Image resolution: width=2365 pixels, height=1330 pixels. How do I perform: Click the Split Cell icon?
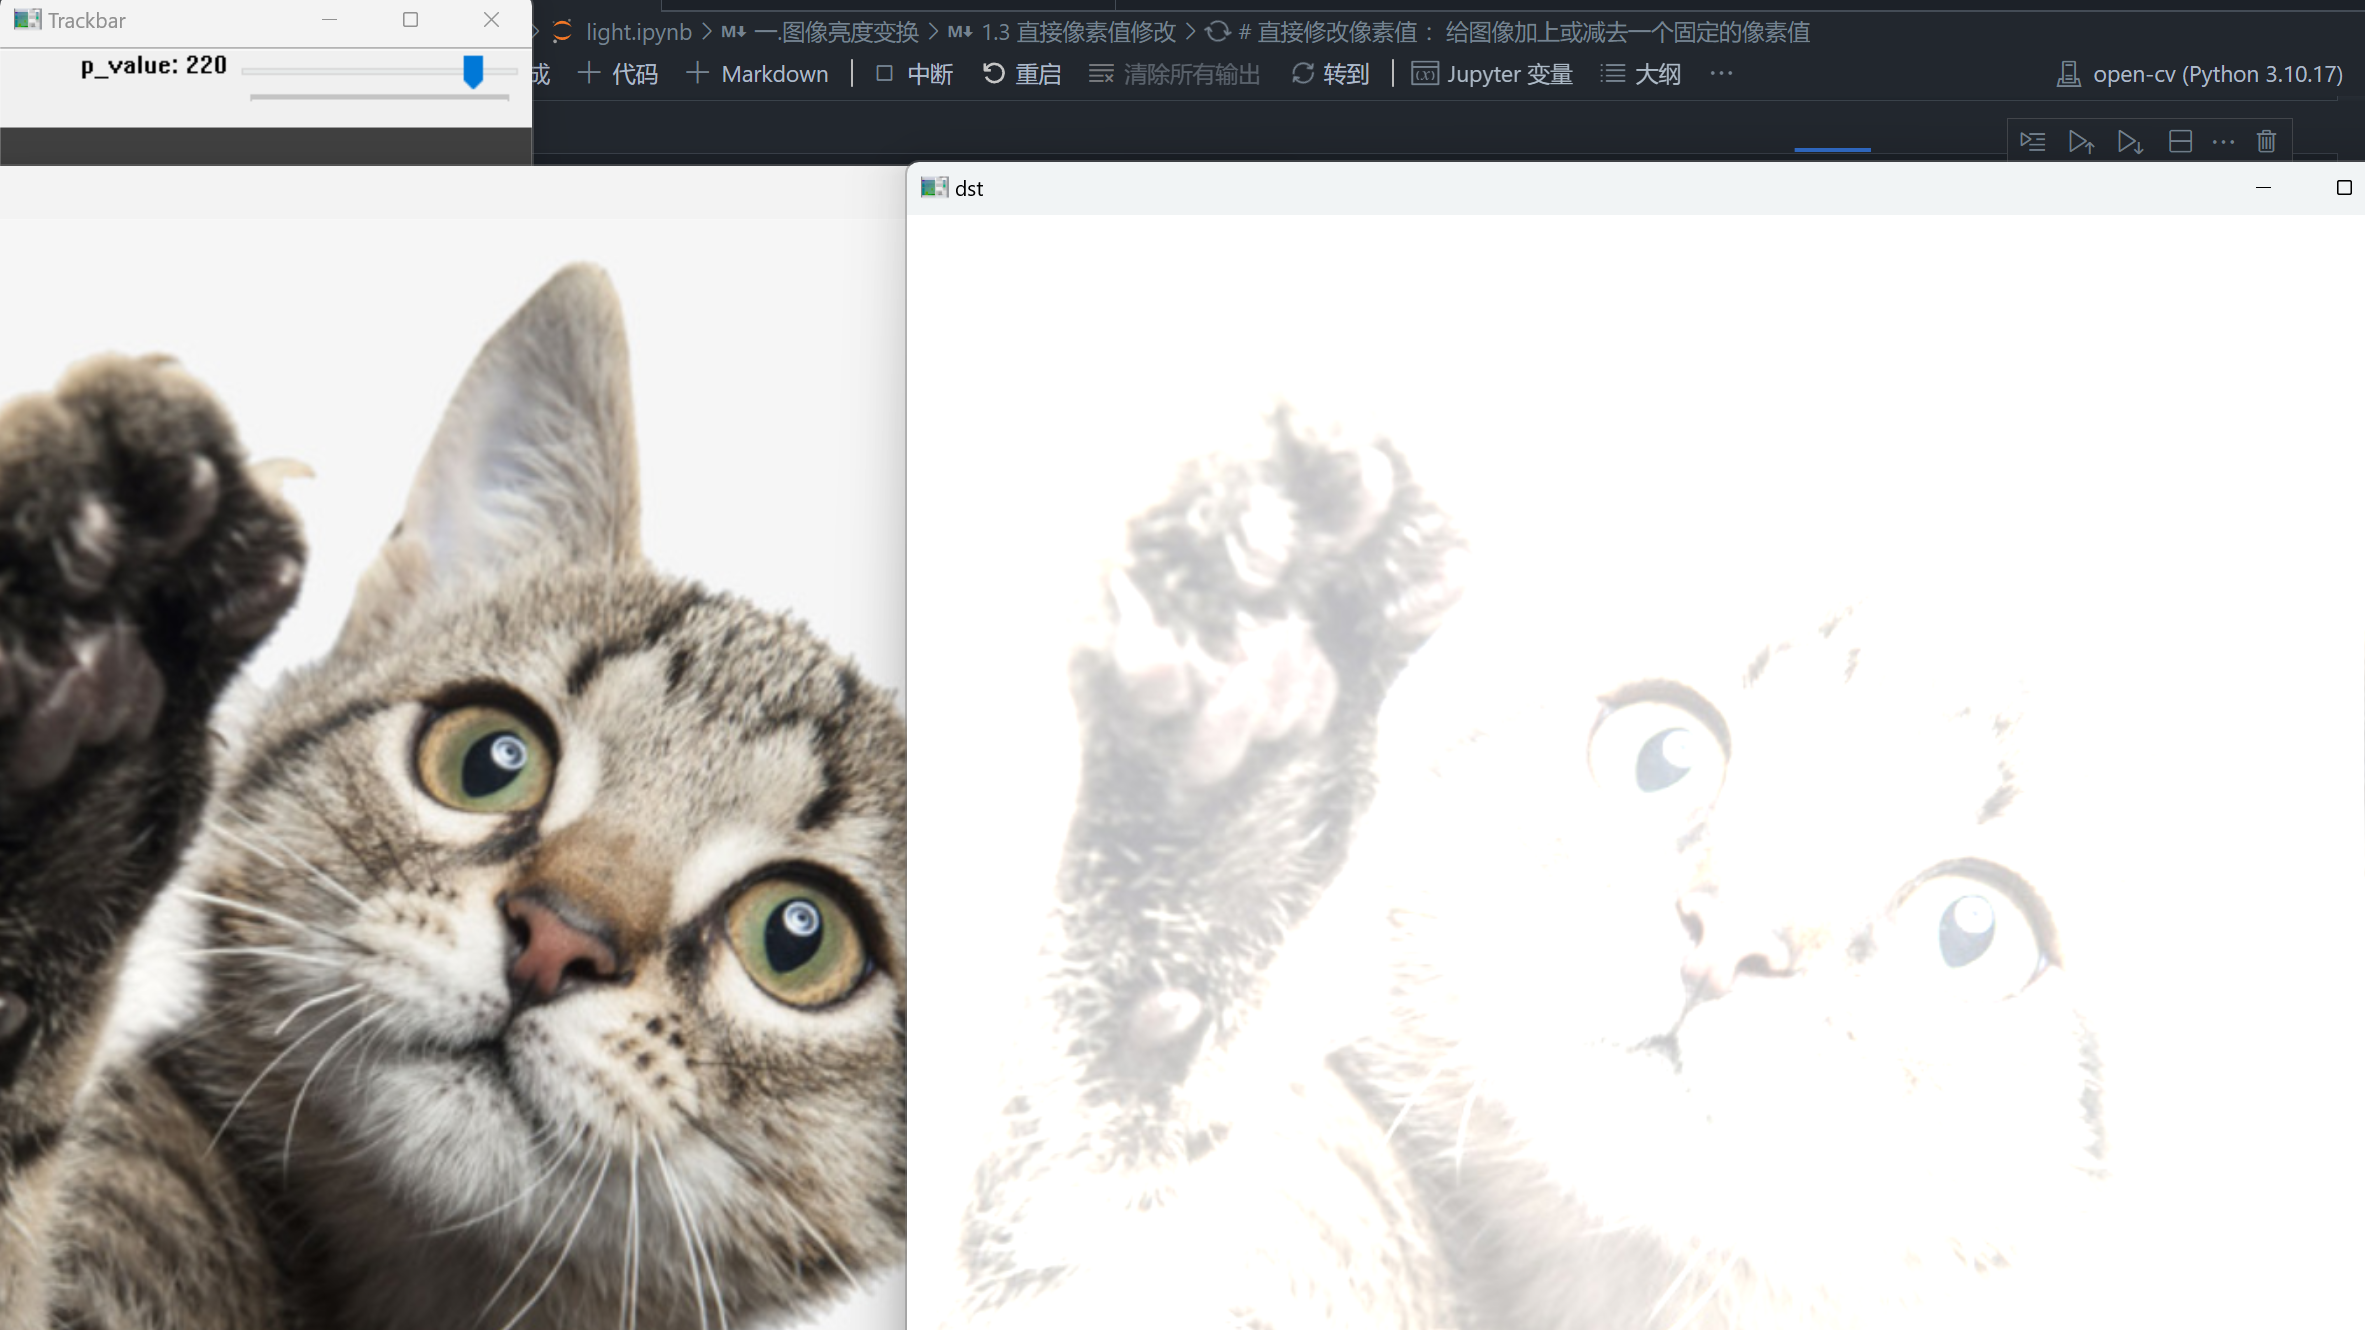[2180, 141]
